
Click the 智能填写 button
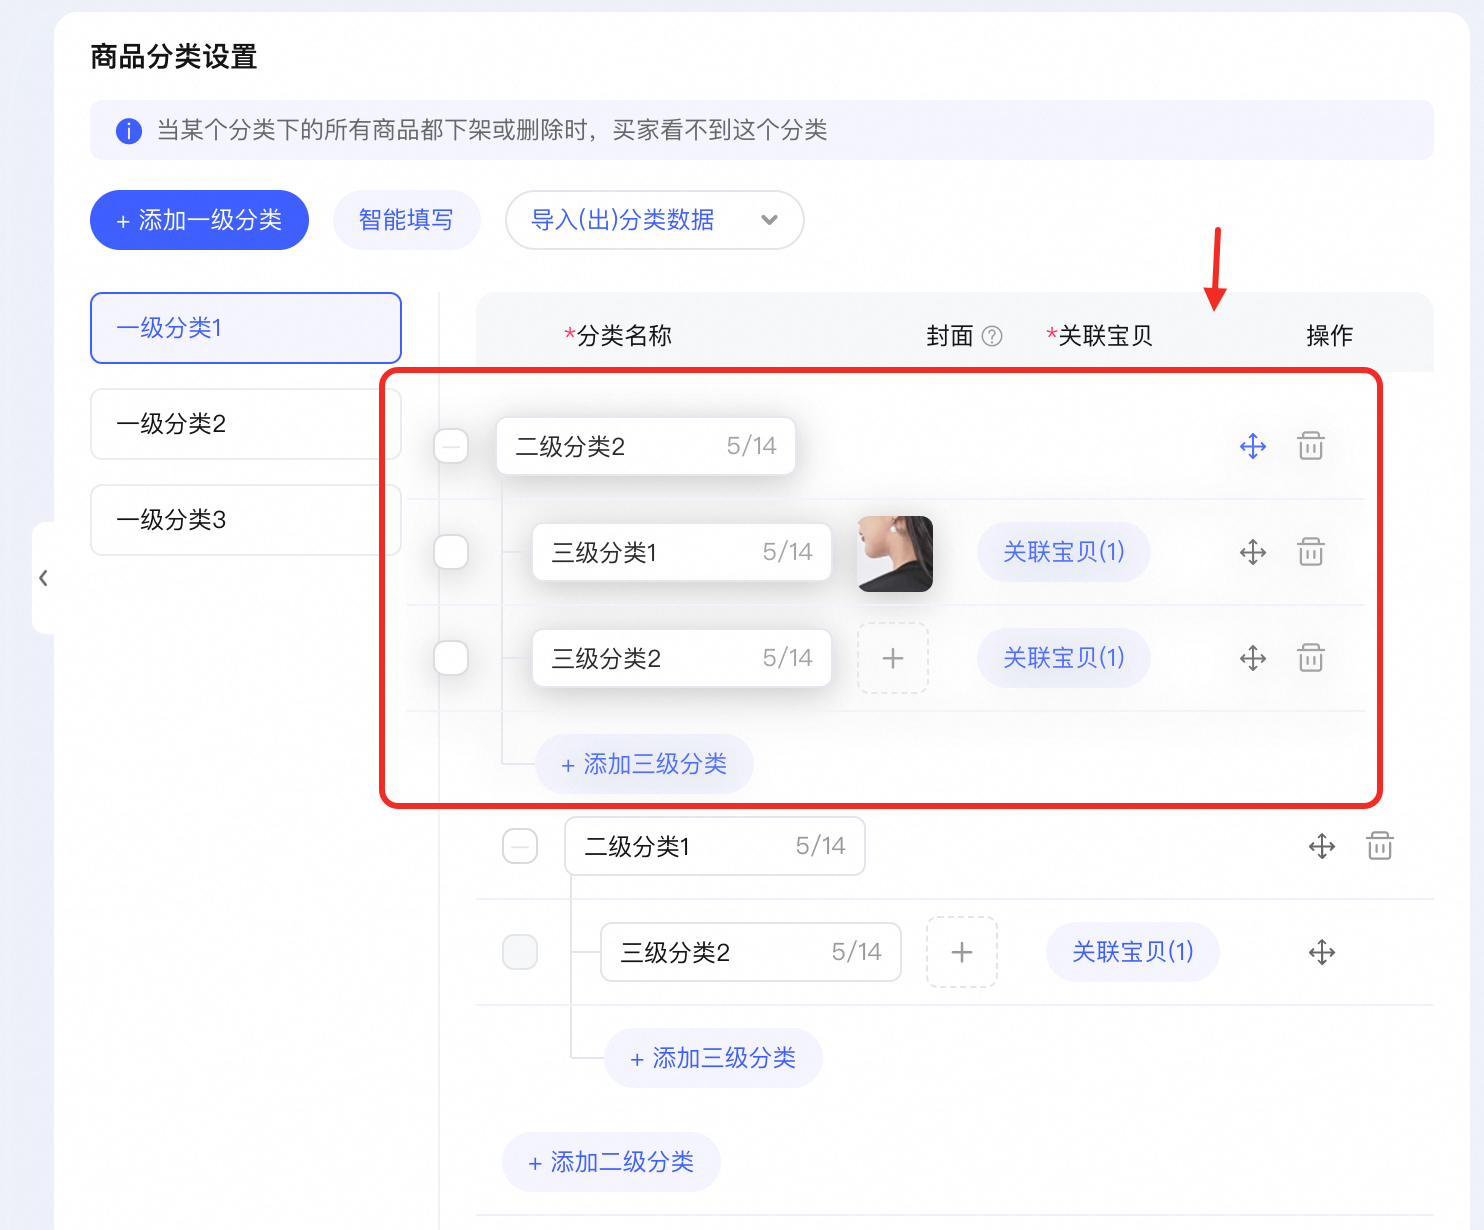[406, 220]
